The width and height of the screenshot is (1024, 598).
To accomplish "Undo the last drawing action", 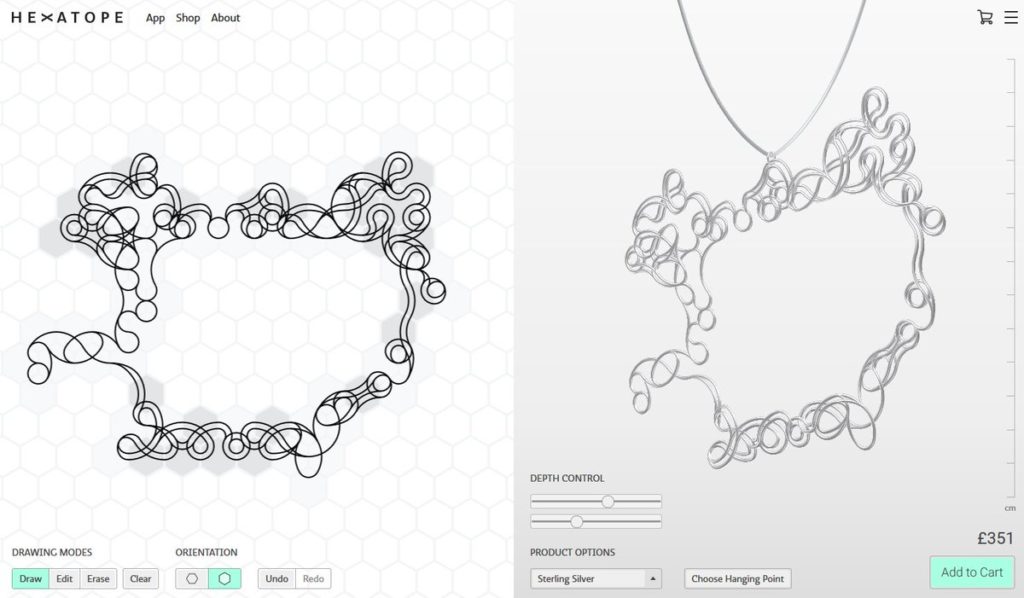I will click(x=277, y=578).
